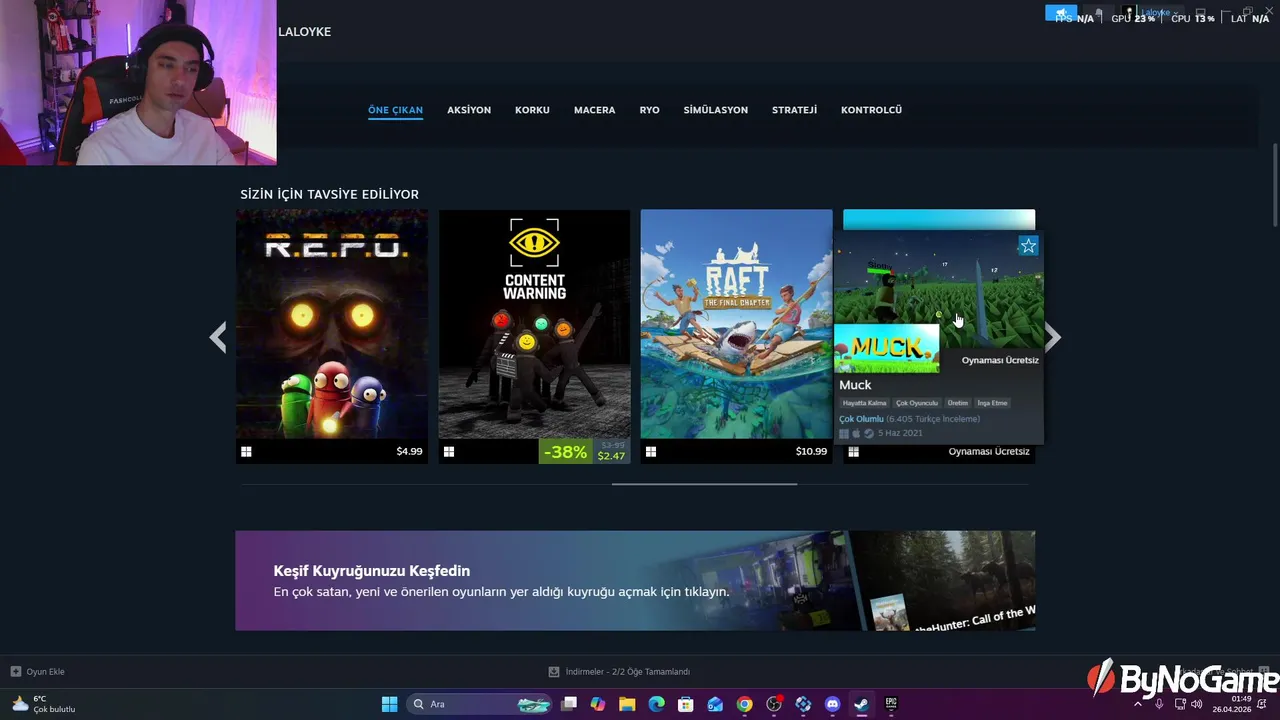This screenshot has height=720, width=1280.
Task: Click the Muck title text
Action: 855,385
